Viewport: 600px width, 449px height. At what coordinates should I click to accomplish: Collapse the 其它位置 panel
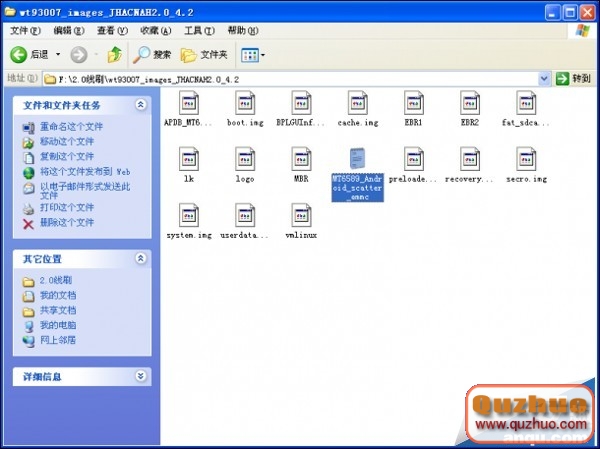click(140, 258)
